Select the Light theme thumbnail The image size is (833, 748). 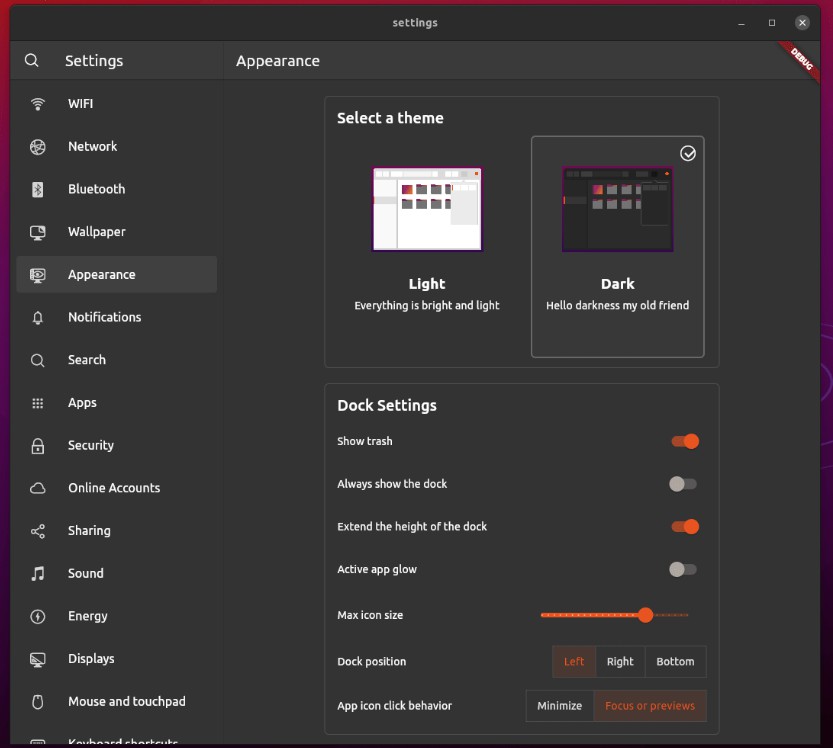427,209
